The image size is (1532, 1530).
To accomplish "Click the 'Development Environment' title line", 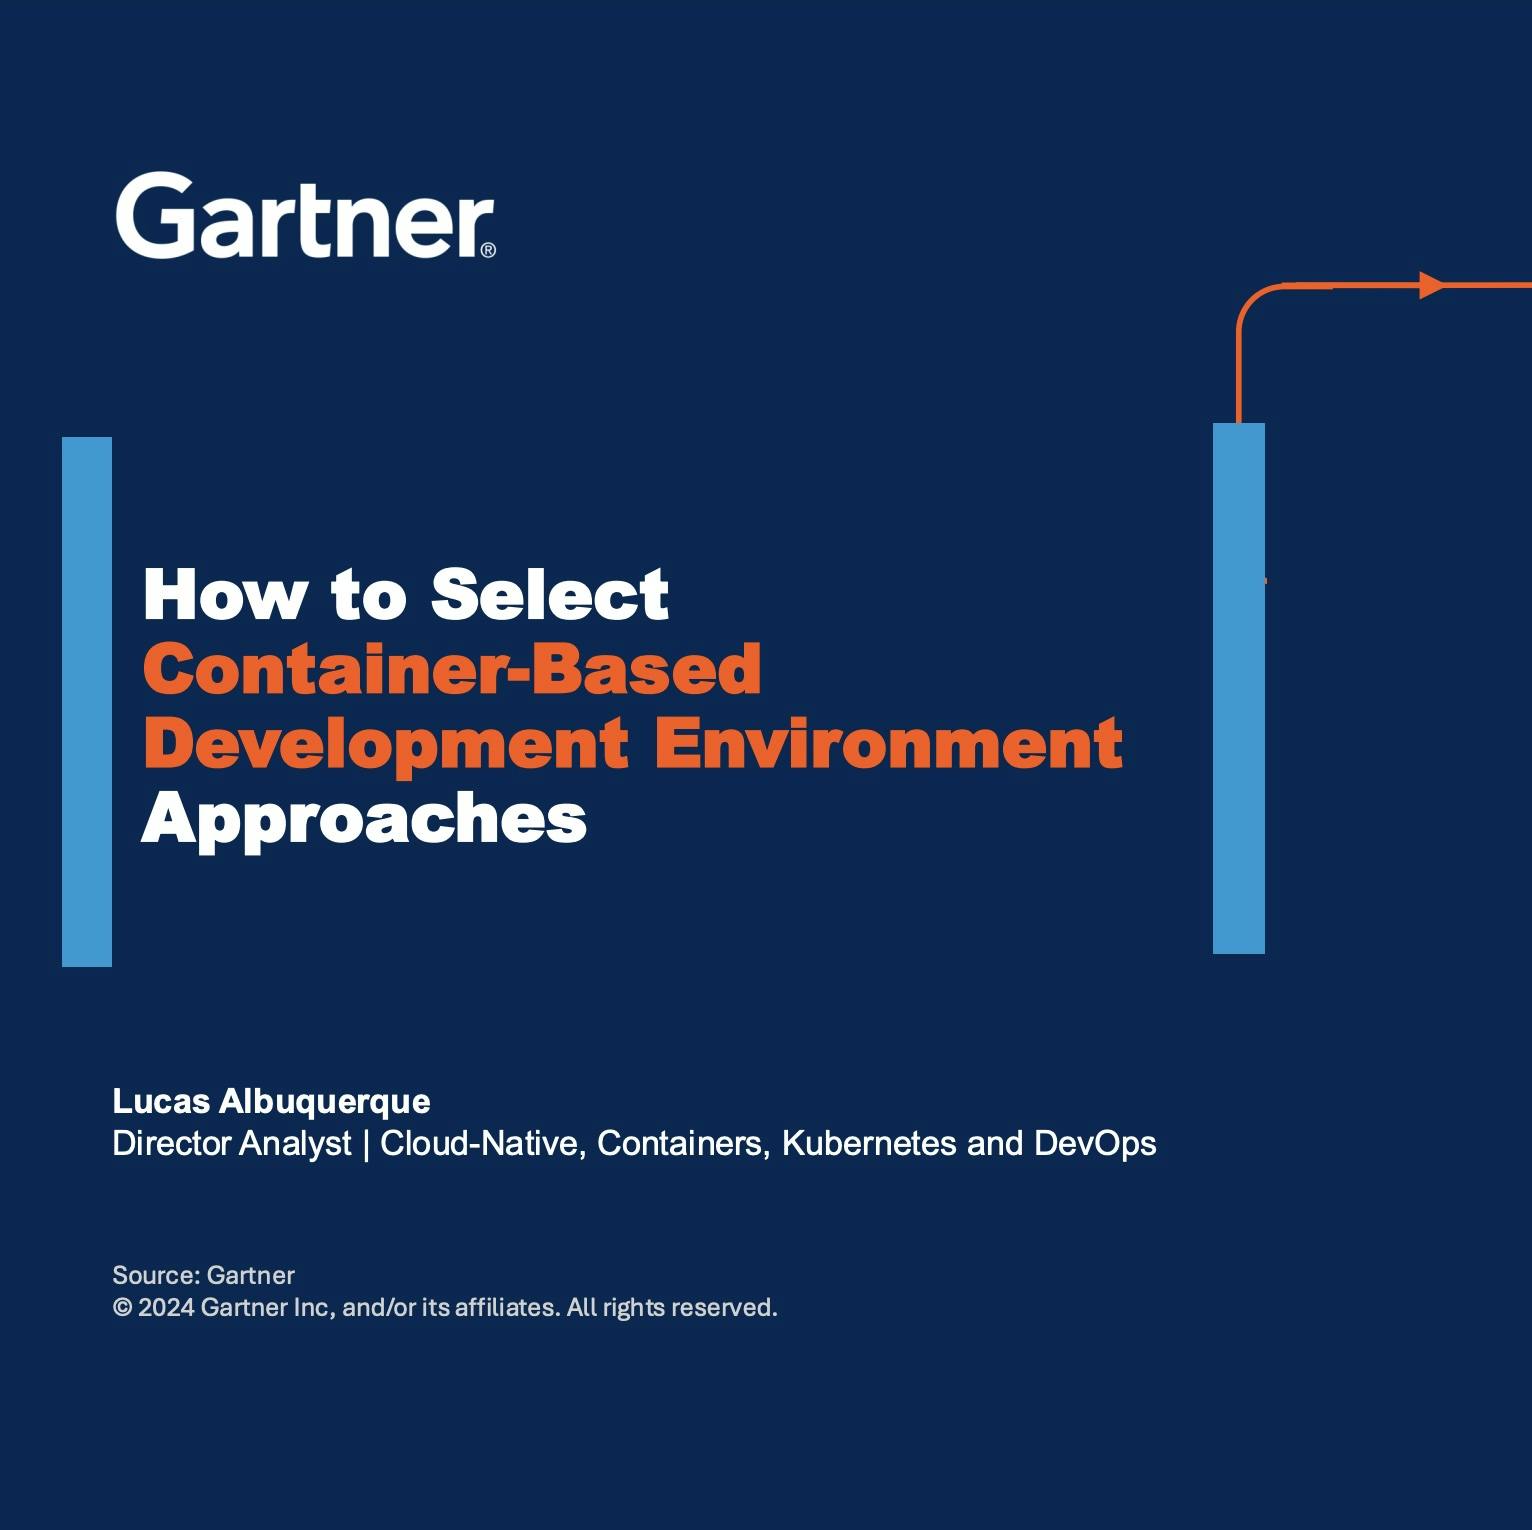I will (633, 745).
